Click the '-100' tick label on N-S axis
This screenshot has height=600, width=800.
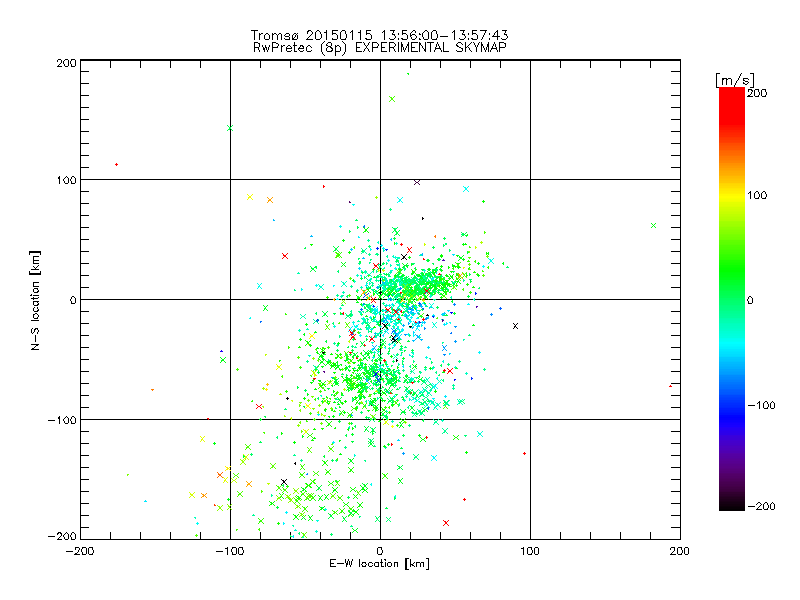tap(62, 420)
